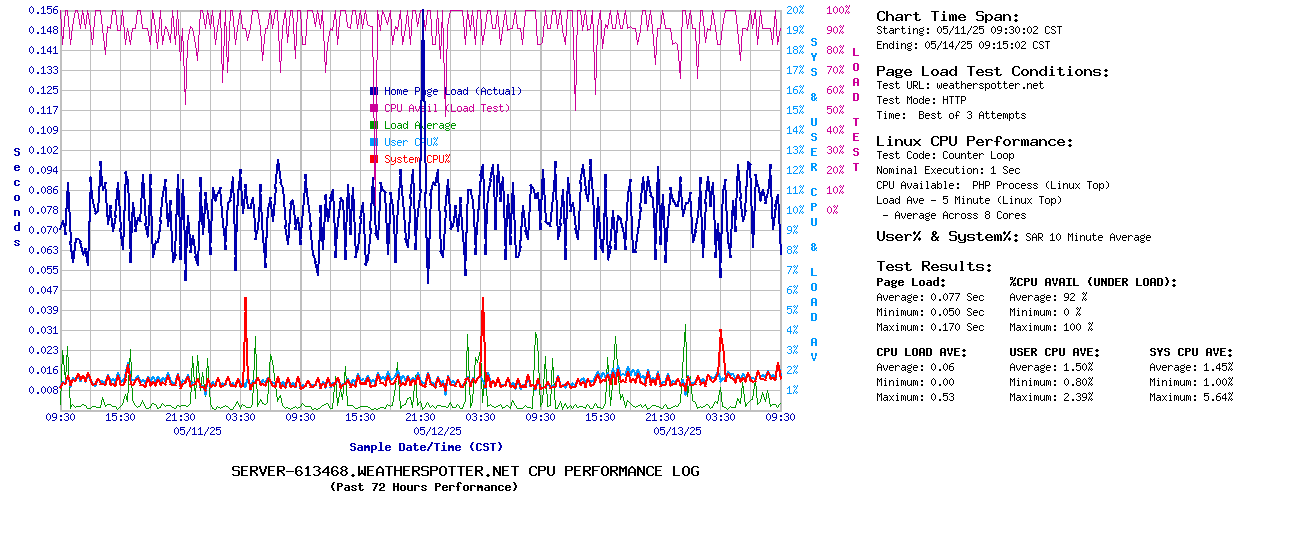Click the 'Page Load Test Conditions:' heading

coord(992,71)
